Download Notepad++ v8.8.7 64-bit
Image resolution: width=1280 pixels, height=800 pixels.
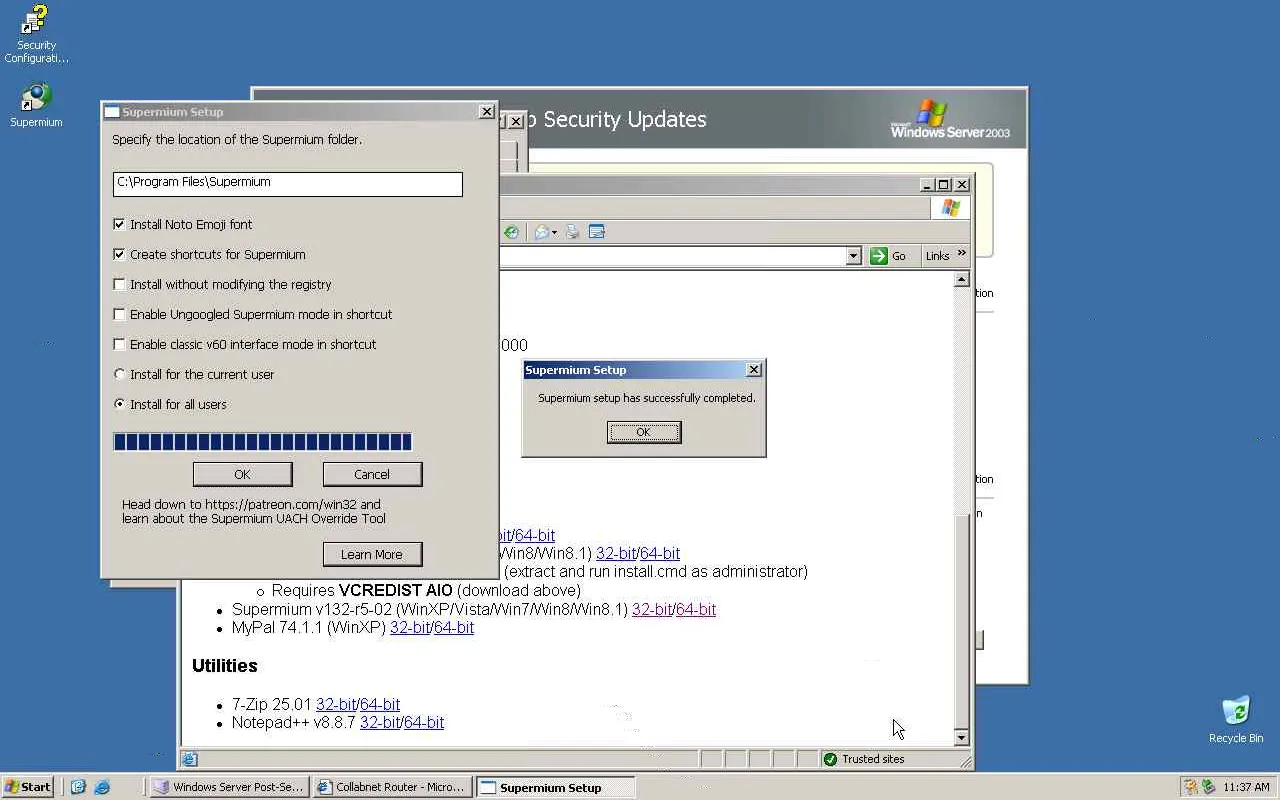pos(424,722)
